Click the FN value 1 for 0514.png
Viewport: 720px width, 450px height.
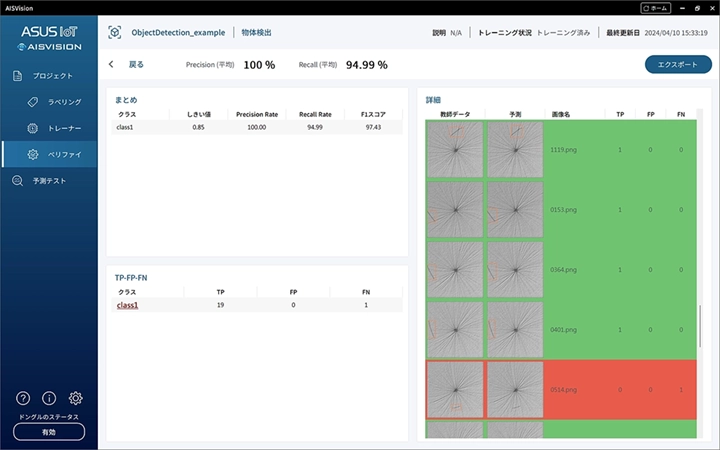681,389
